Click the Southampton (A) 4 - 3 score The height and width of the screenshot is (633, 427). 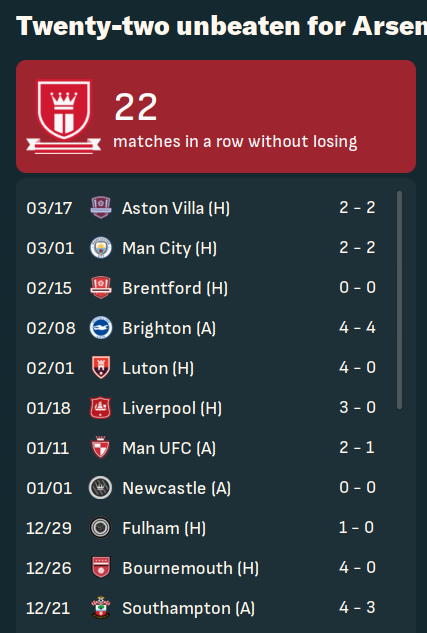coord(357,608)
